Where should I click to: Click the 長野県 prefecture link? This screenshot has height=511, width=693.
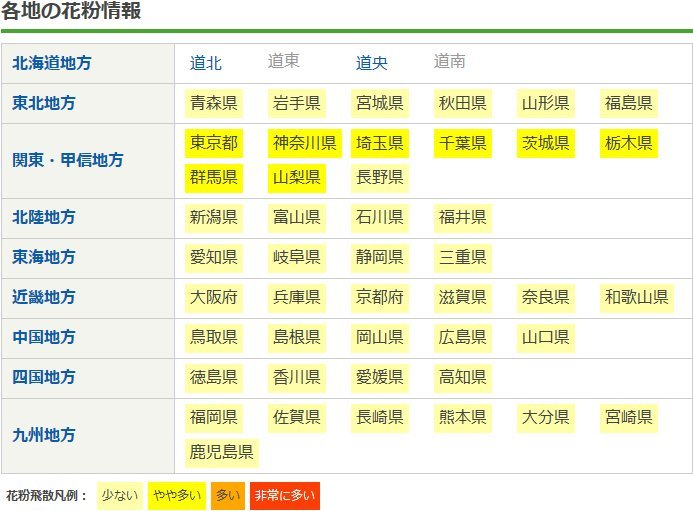[x=380, y=178]
